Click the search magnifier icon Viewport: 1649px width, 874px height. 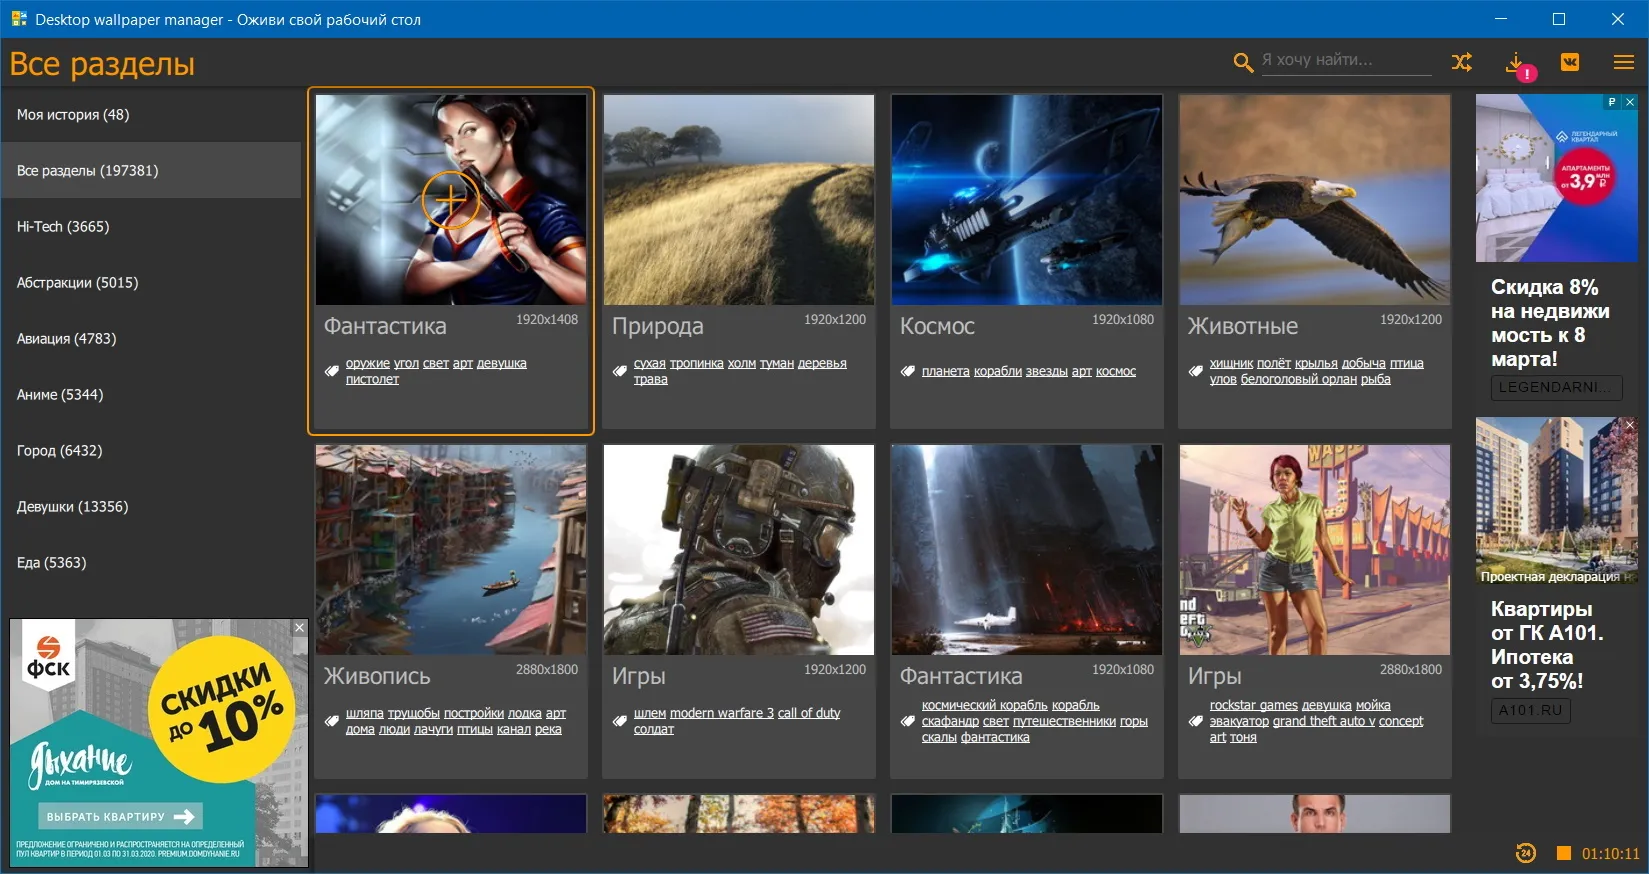click(x=1243, y=62)
